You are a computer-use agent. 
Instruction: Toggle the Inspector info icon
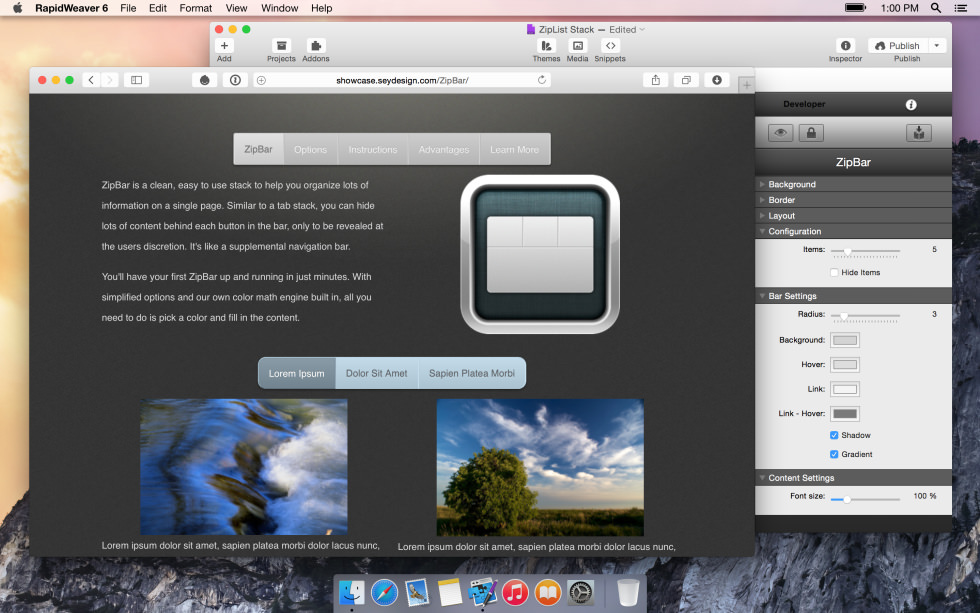[x=845, y=46]
